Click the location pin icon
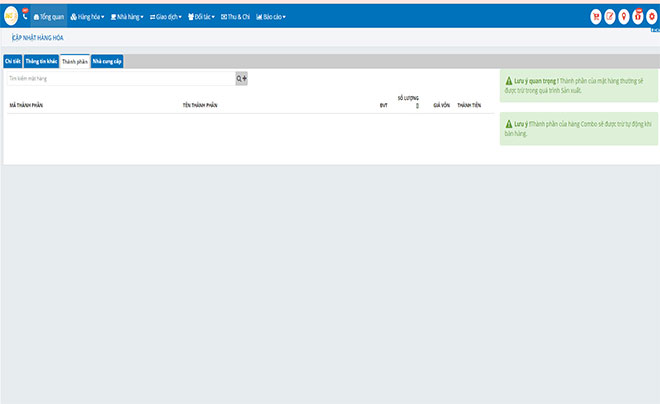Screen dimensions: 660x404 624,16
